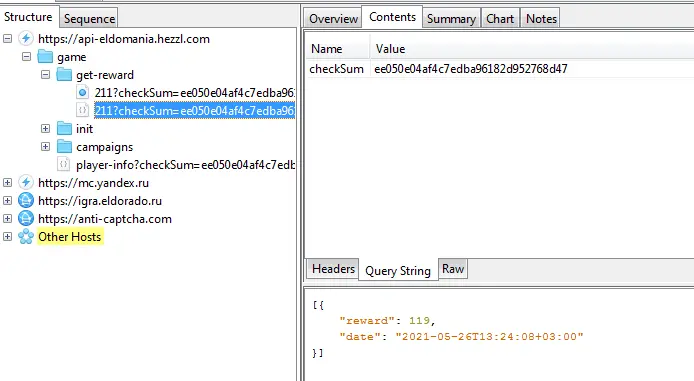Click the campaigns folder icon

tap(64, 146)
